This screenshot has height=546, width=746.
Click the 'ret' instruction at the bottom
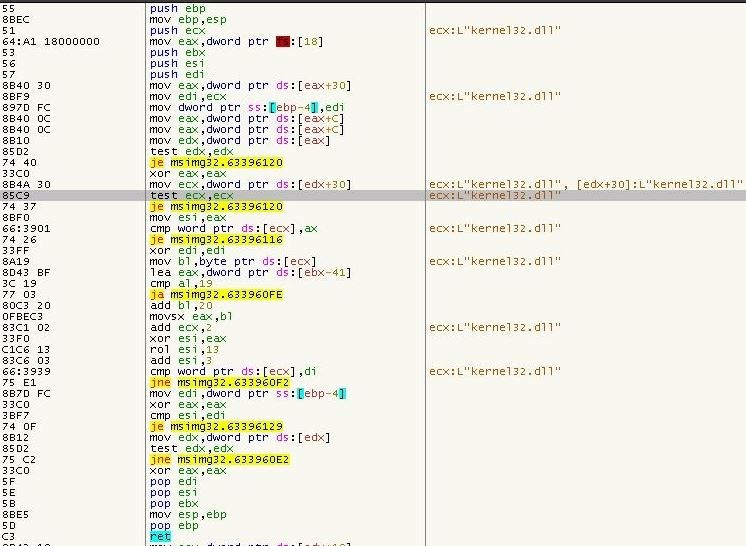(x=160, y=535)
